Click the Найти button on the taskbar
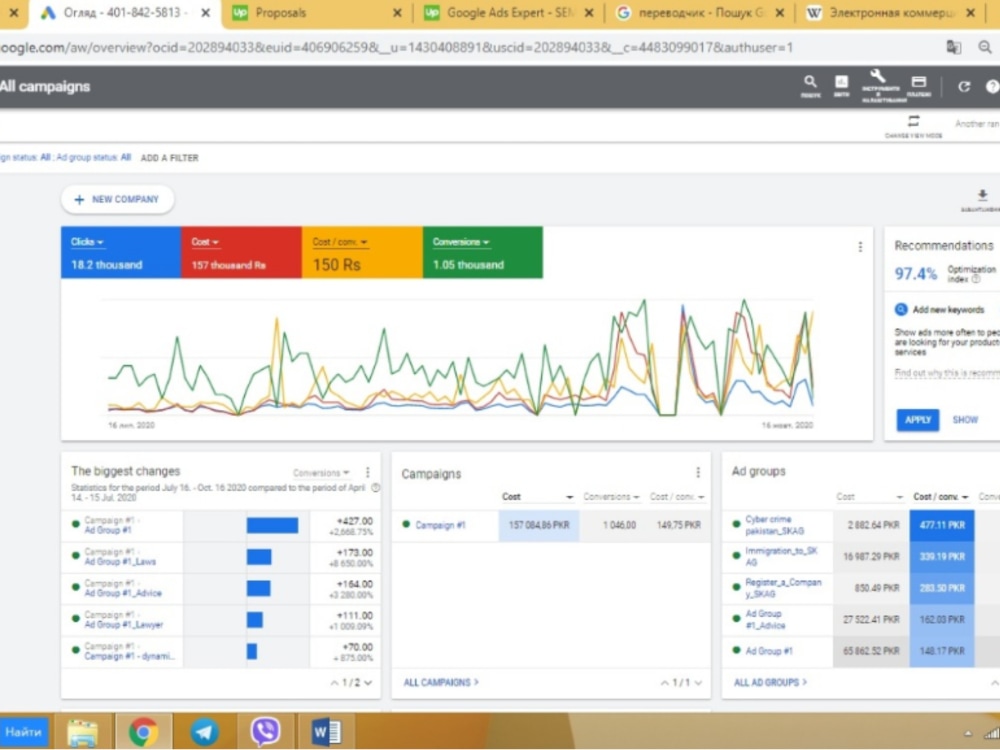 [24, 732]
